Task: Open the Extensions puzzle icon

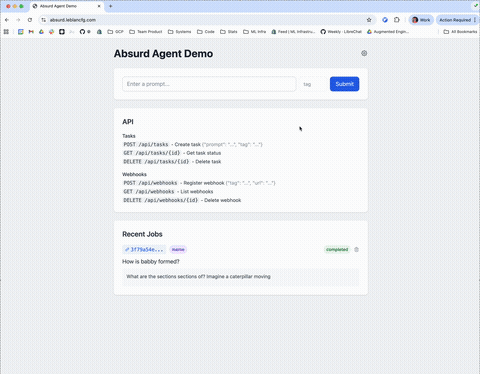Action: coord(397,20)
